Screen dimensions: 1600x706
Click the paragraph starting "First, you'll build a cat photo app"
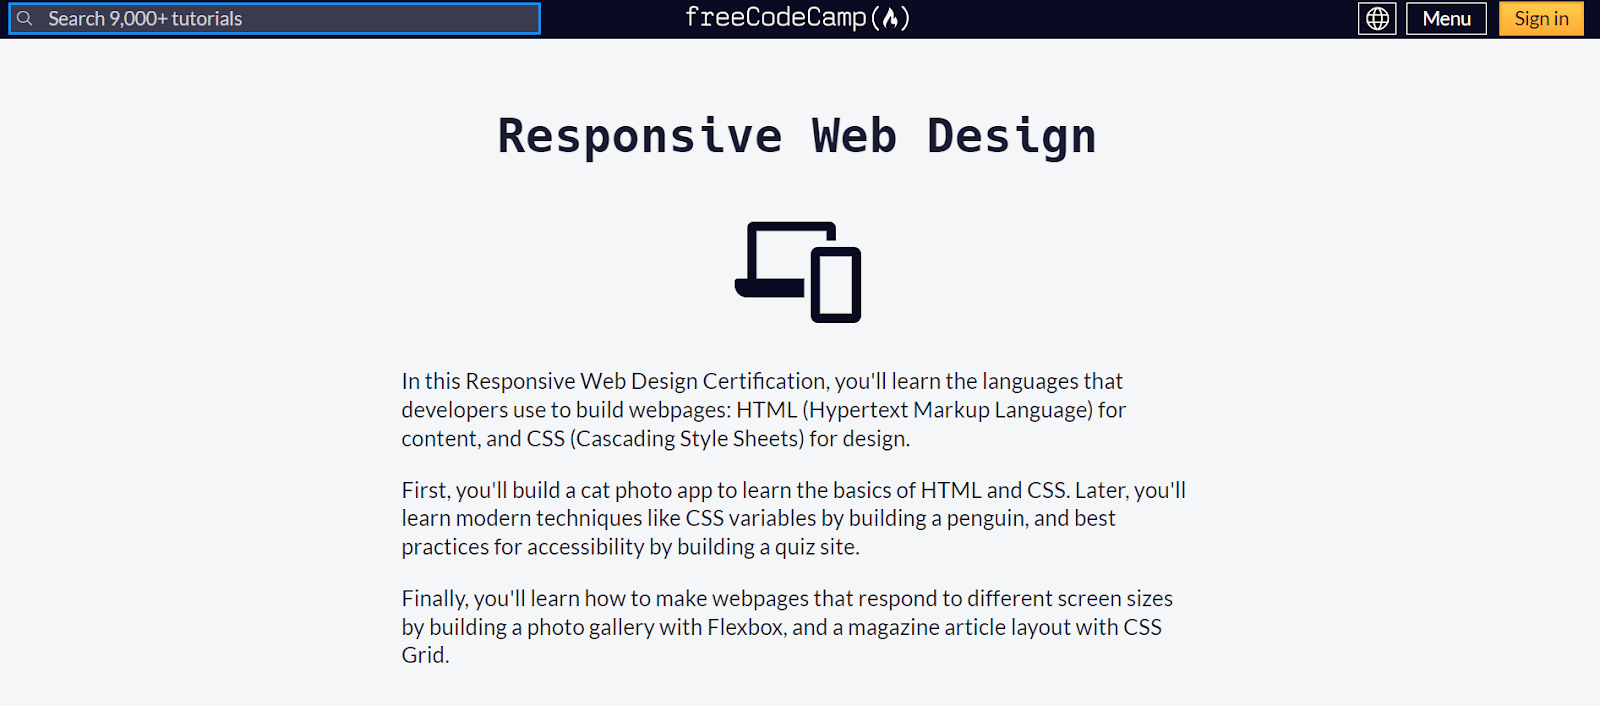(x=794, y=518)
